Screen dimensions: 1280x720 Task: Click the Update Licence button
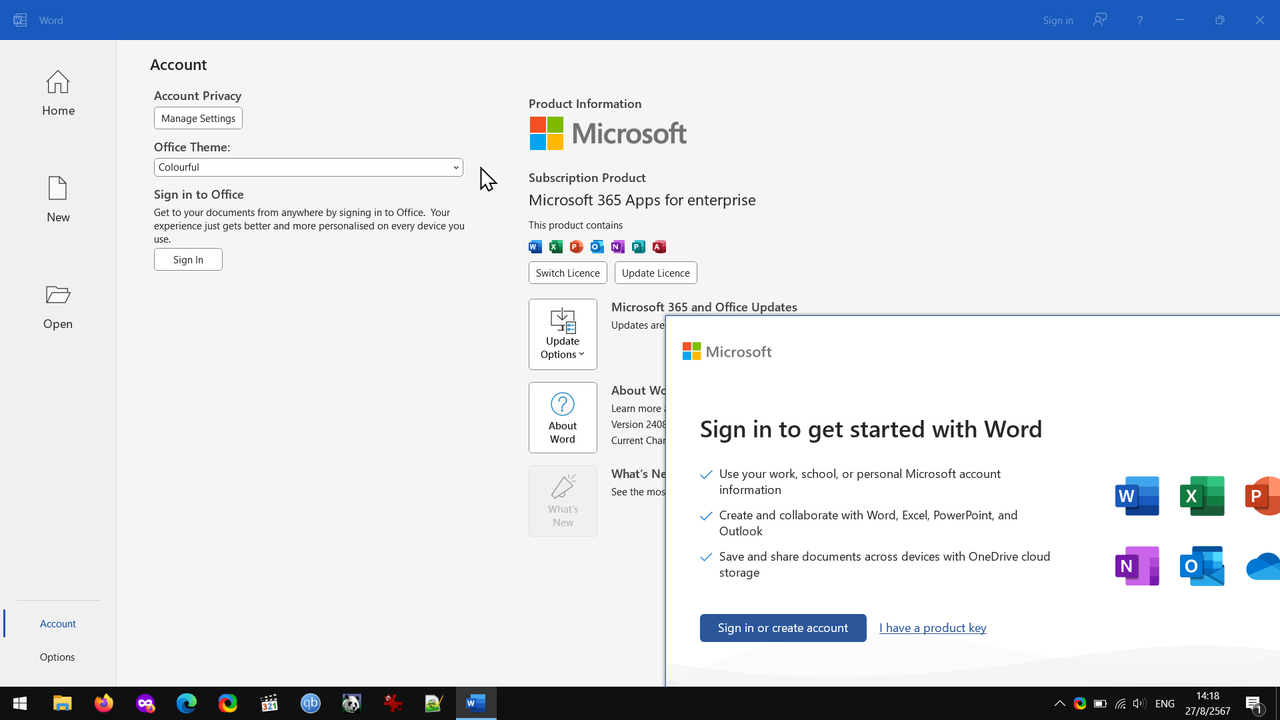656,273
